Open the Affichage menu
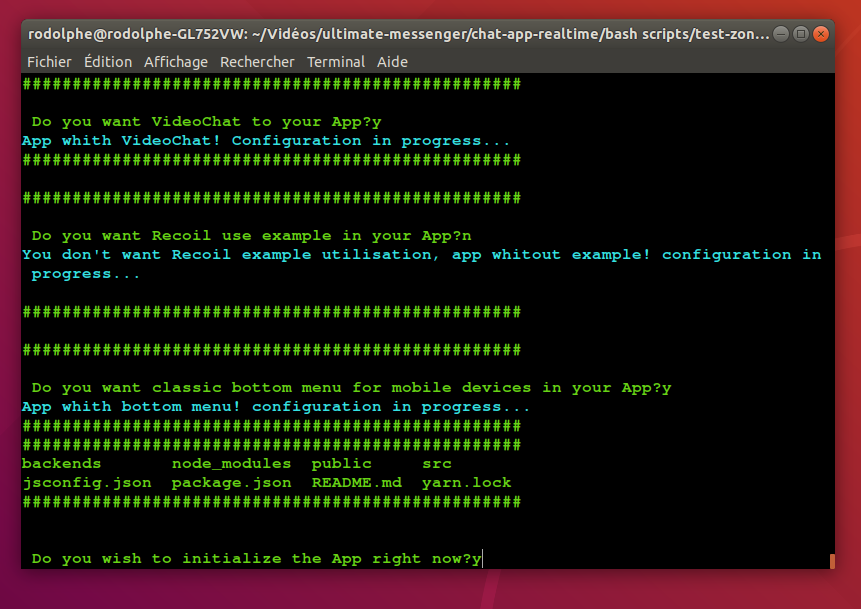The width and height of the screenshot is (861, 609). (x=176, y=62)
